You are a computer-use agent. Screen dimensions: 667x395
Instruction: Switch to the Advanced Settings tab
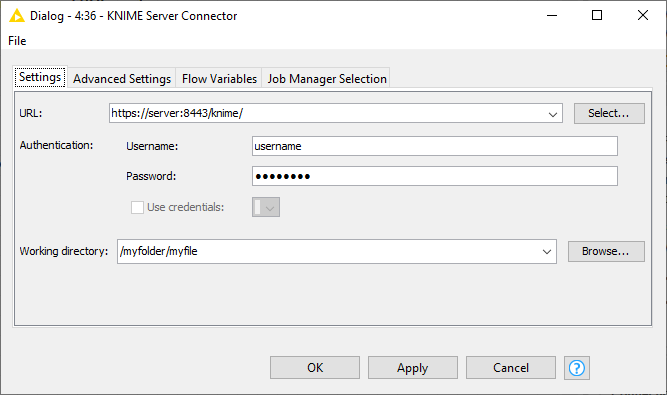coord(122,79)
